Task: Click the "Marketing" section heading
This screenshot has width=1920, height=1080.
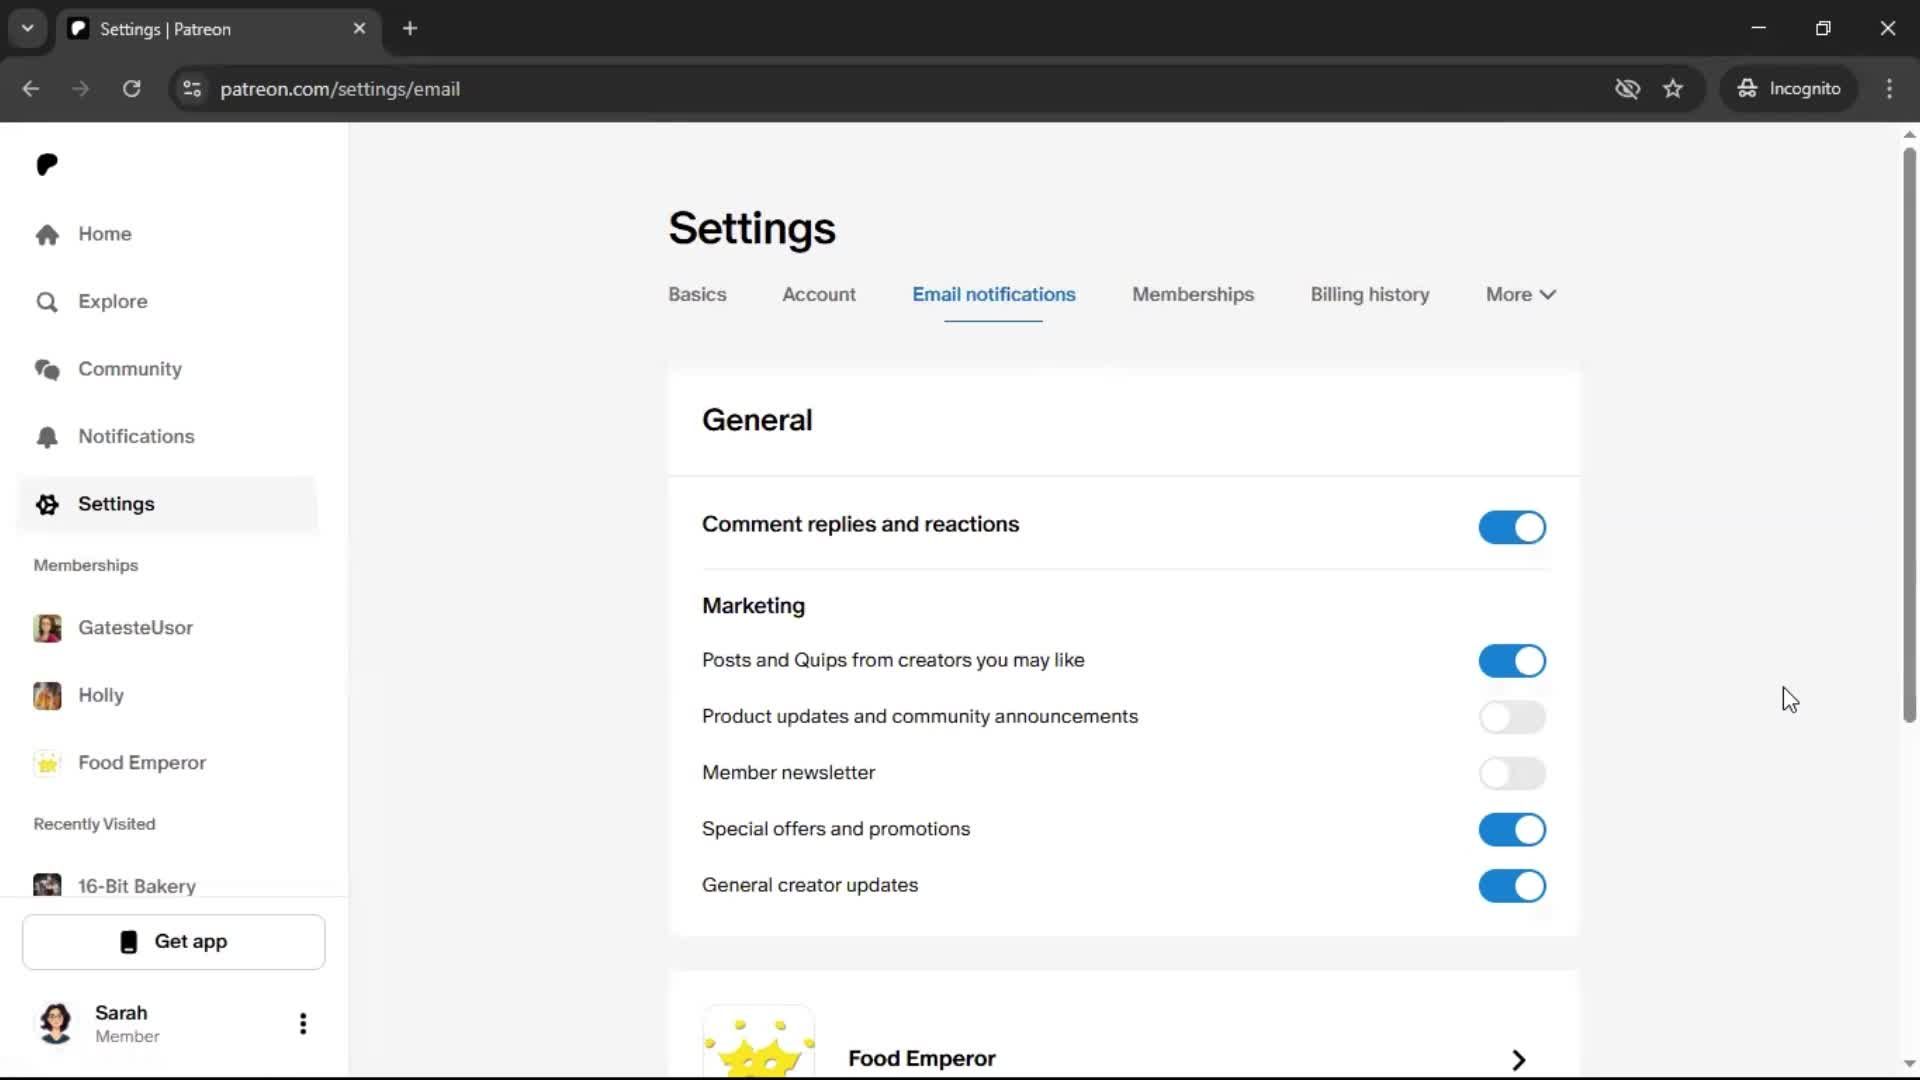Action: point(753,606)
